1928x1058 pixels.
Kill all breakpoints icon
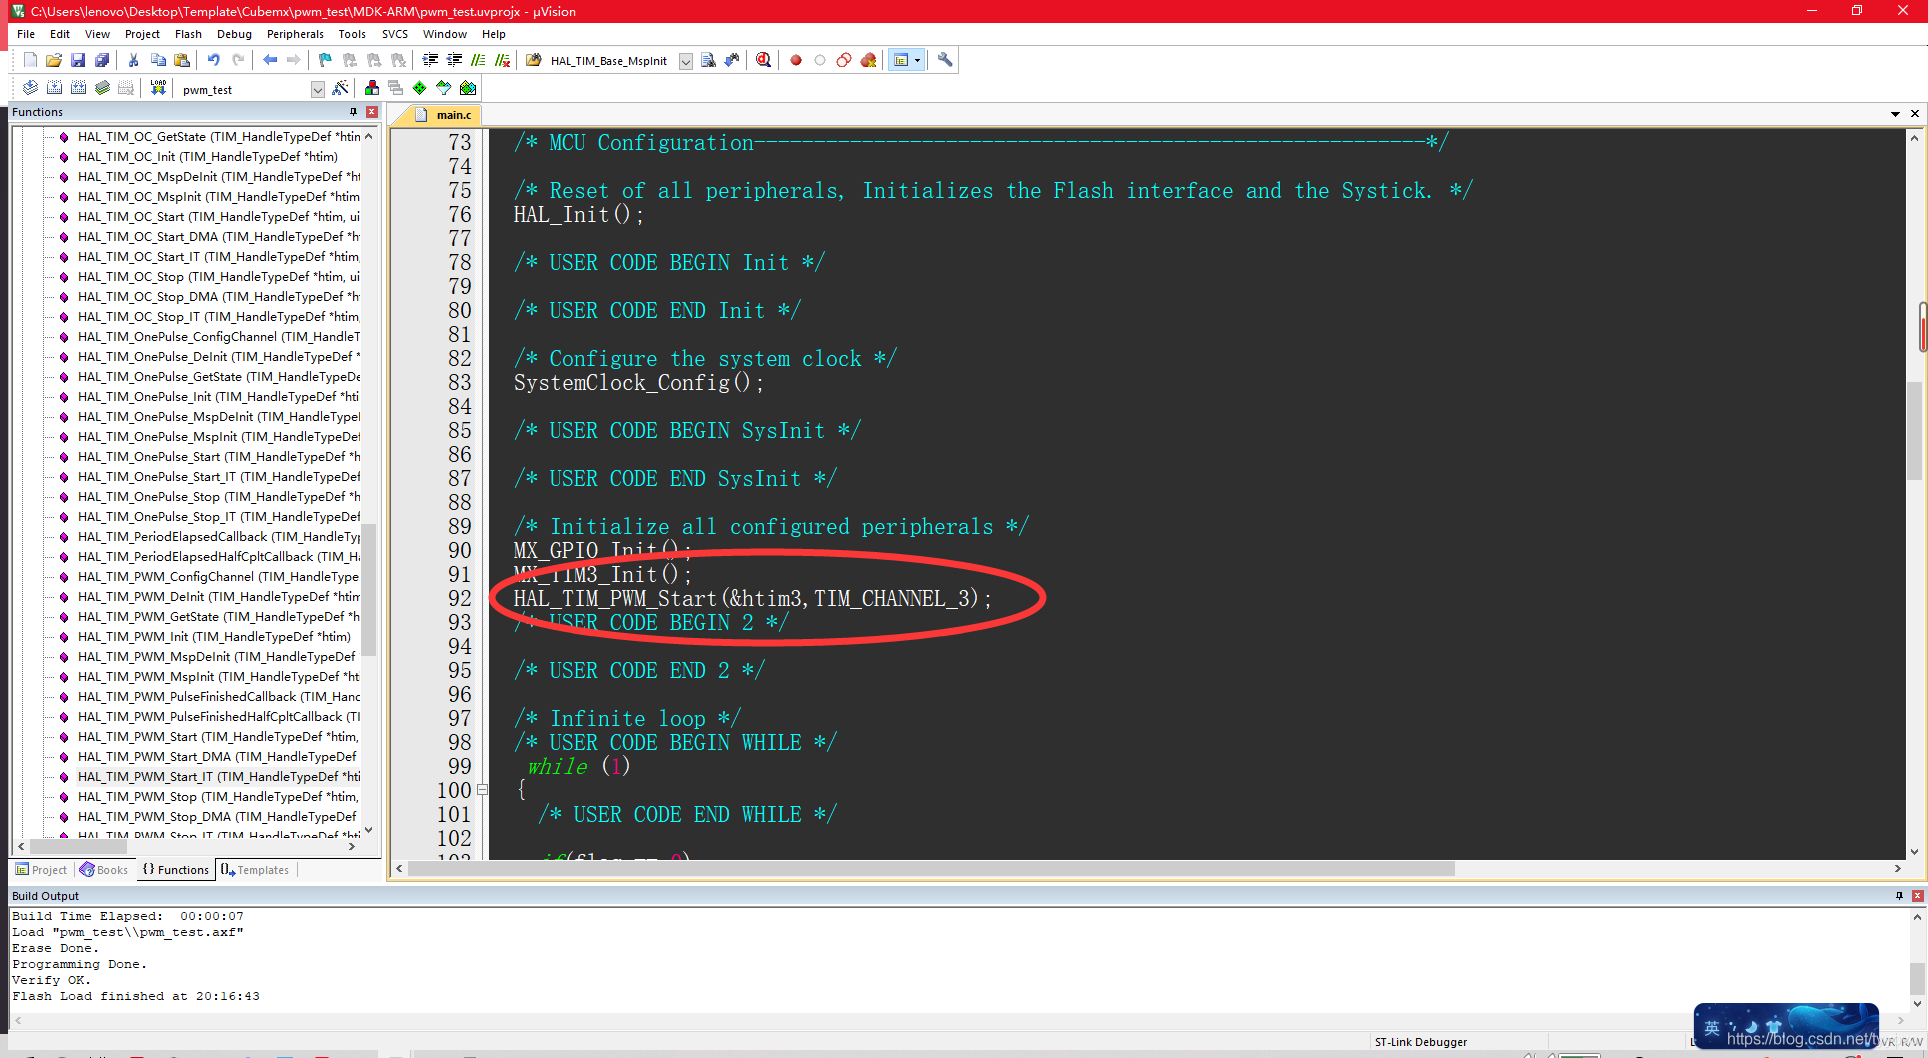(x=868, y=60)
